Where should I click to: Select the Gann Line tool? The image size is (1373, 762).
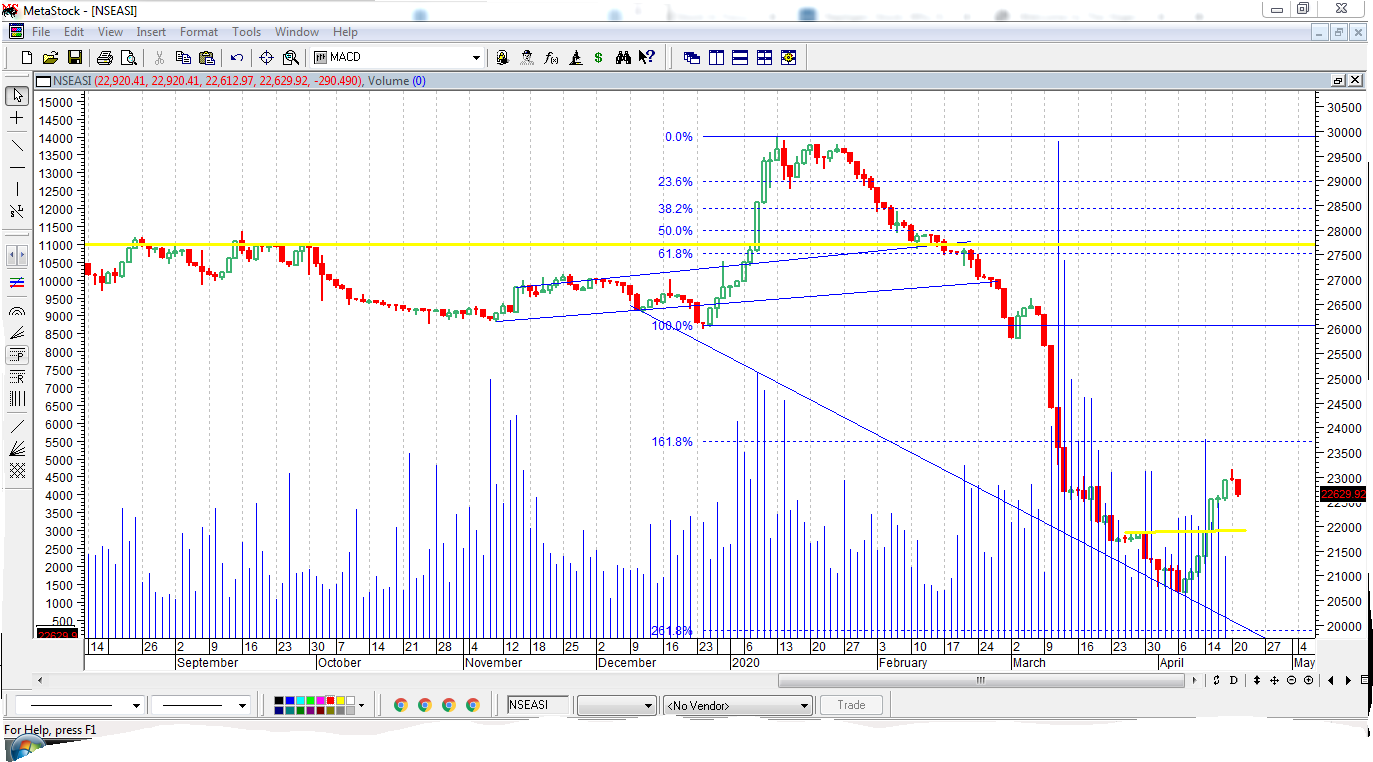[x=17, y=425]
